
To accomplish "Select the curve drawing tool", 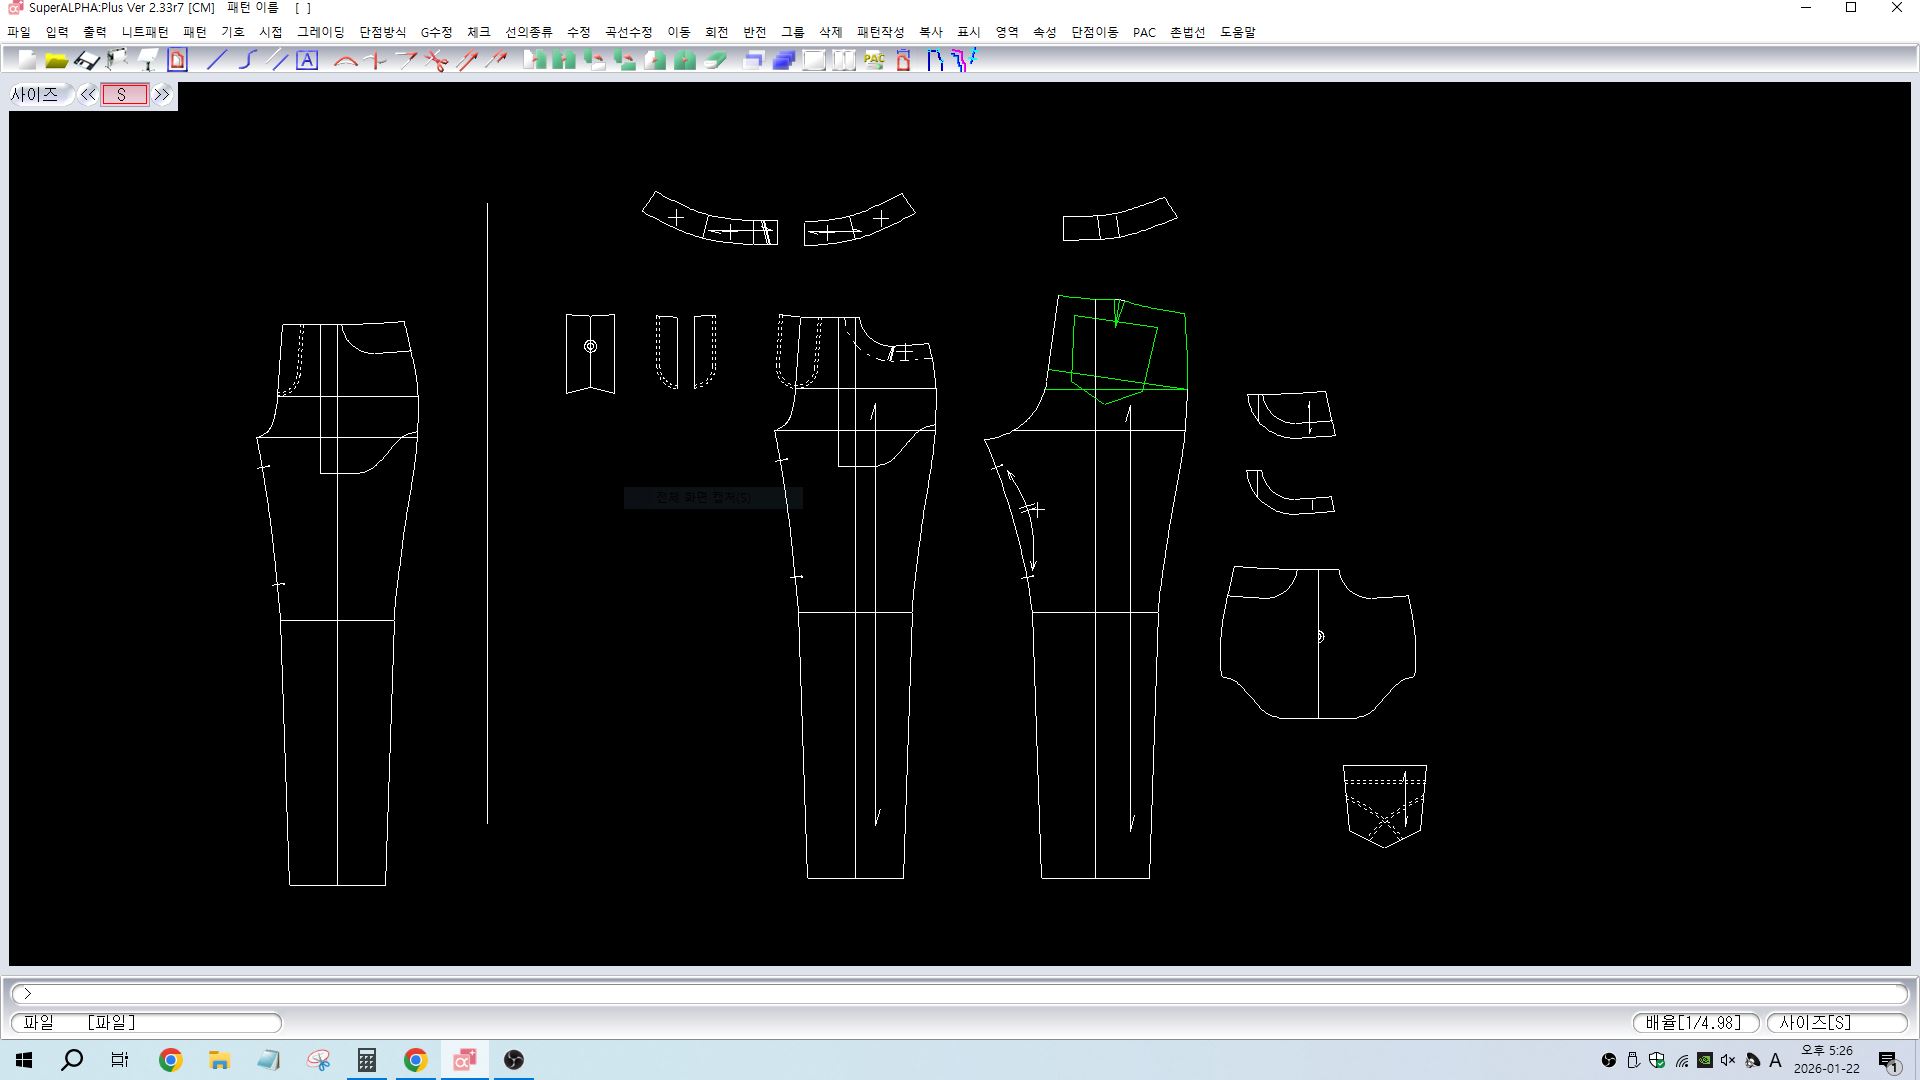I will pos(247,61).
